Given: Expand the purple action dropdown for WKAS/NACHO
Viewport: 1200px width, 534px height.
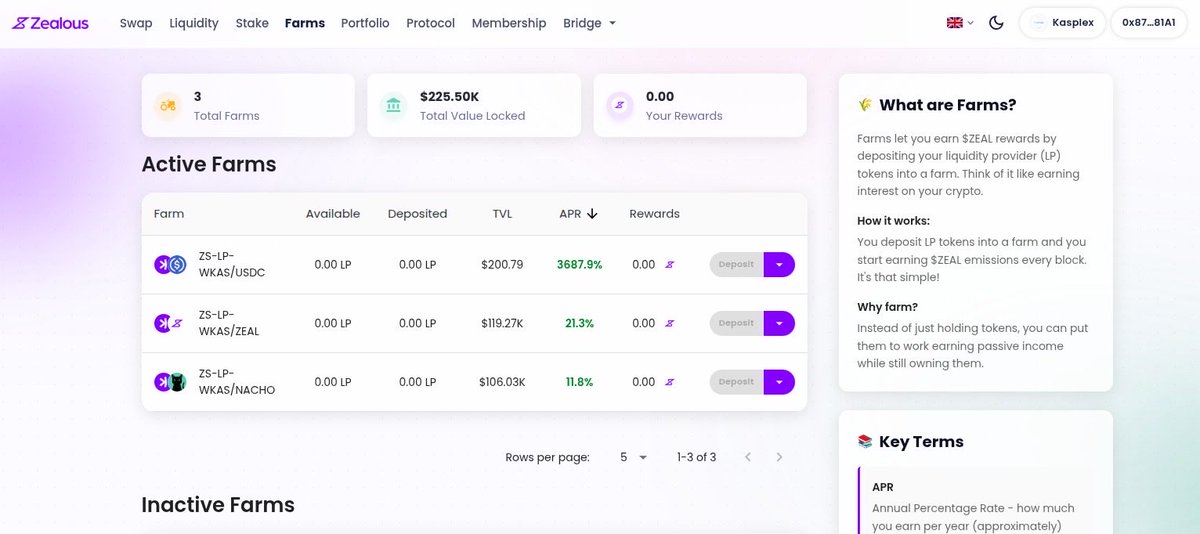Looking at the screenshot, I should click(x=779, y=382).
